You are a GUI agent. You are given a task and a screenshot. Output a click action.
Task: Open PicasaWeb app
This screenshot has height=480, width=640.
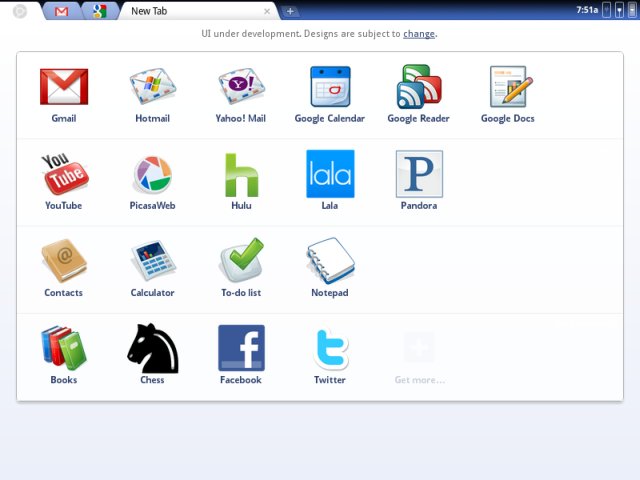click(x=152, y=175)
